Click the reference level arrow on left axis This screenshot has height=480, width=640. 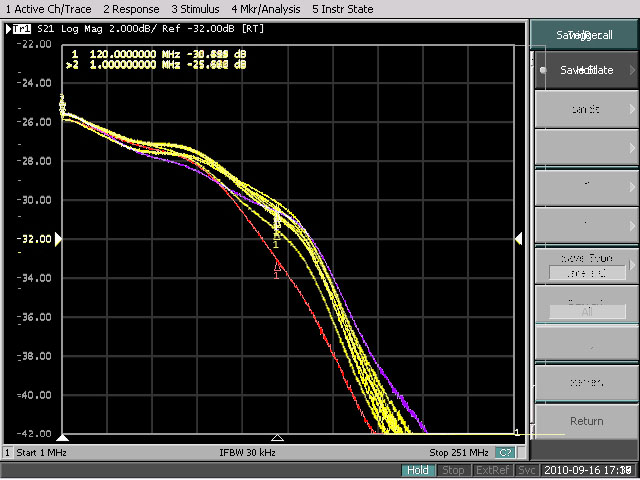(x=58, y=239)
